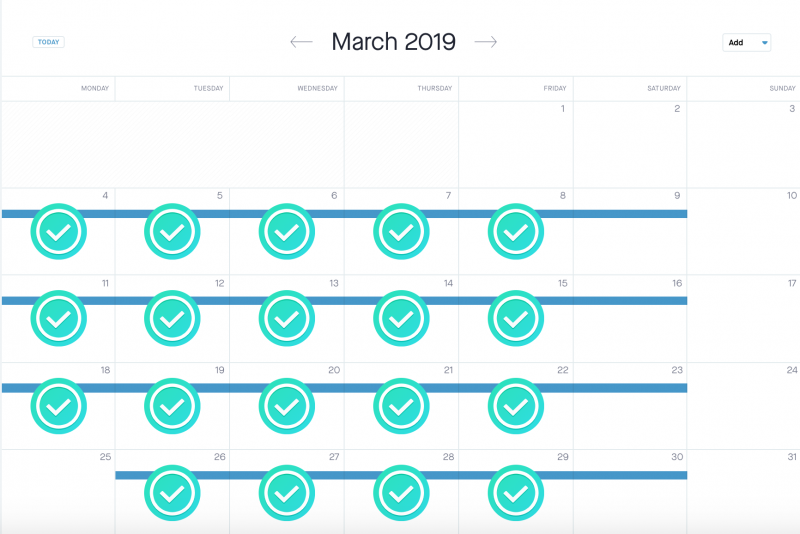Click the green checkmark on March 22
This screenshot has height=534, width=800.
516,406
